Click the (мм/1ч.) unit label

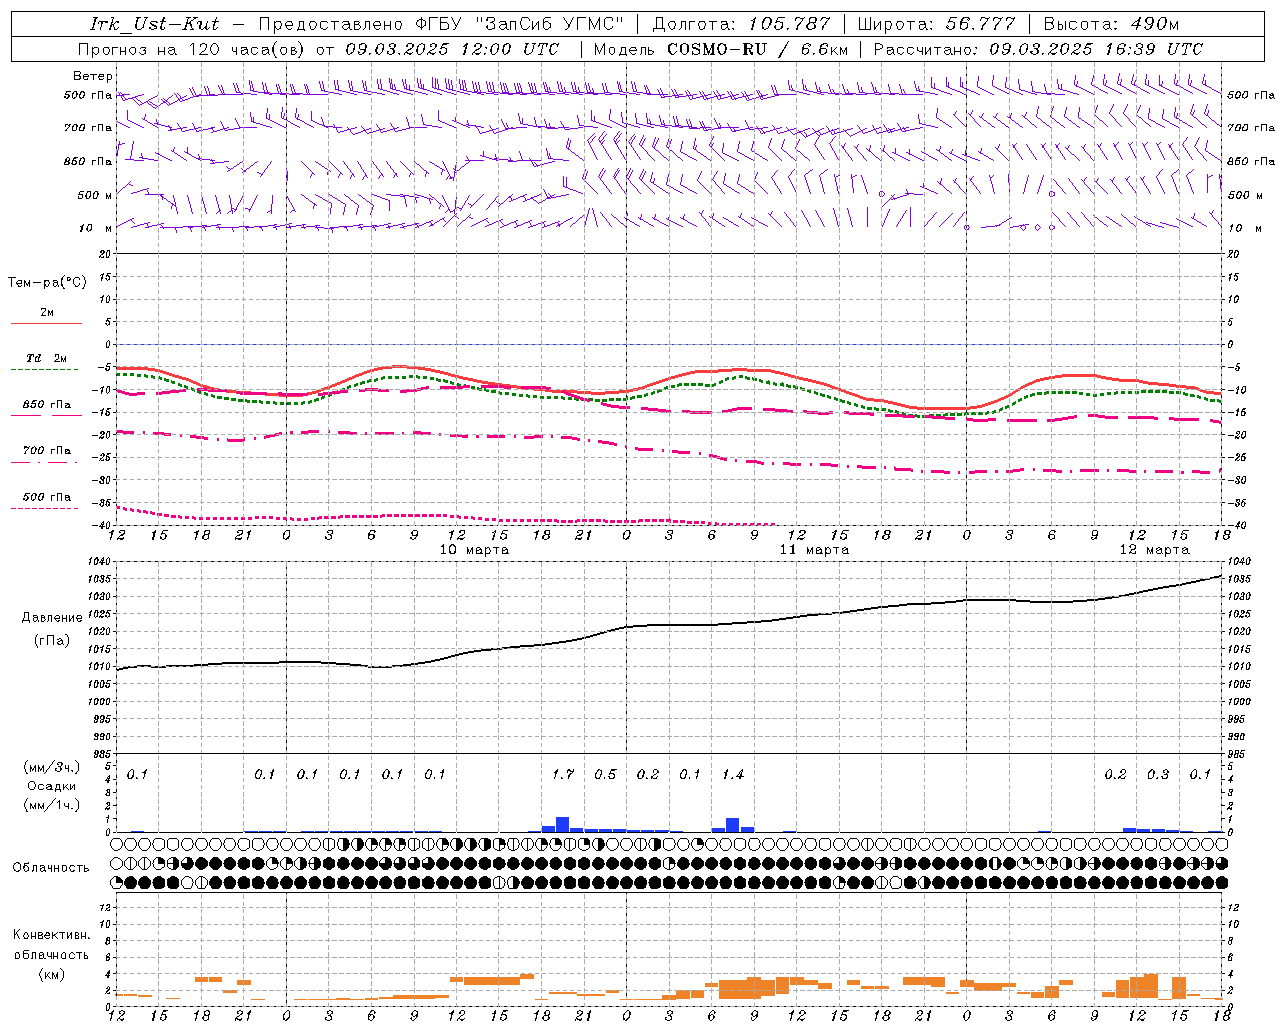click(x=52, y=805)
